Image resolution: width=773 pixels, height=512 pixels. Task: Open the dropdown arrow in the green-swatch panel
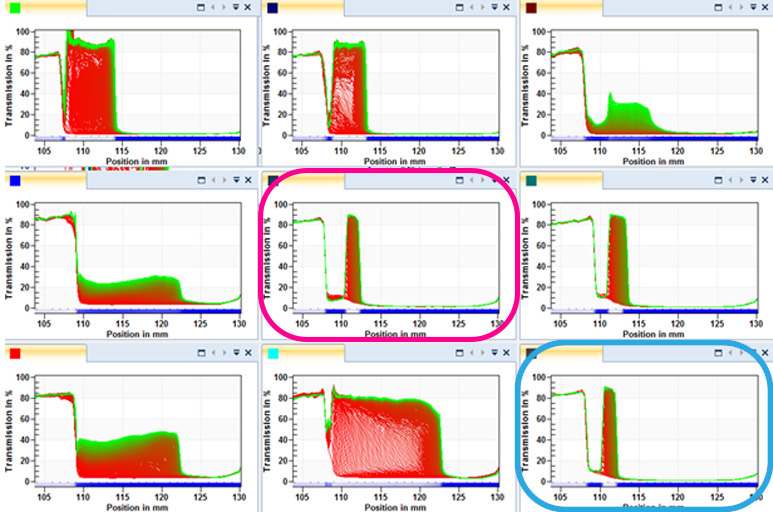236,7
